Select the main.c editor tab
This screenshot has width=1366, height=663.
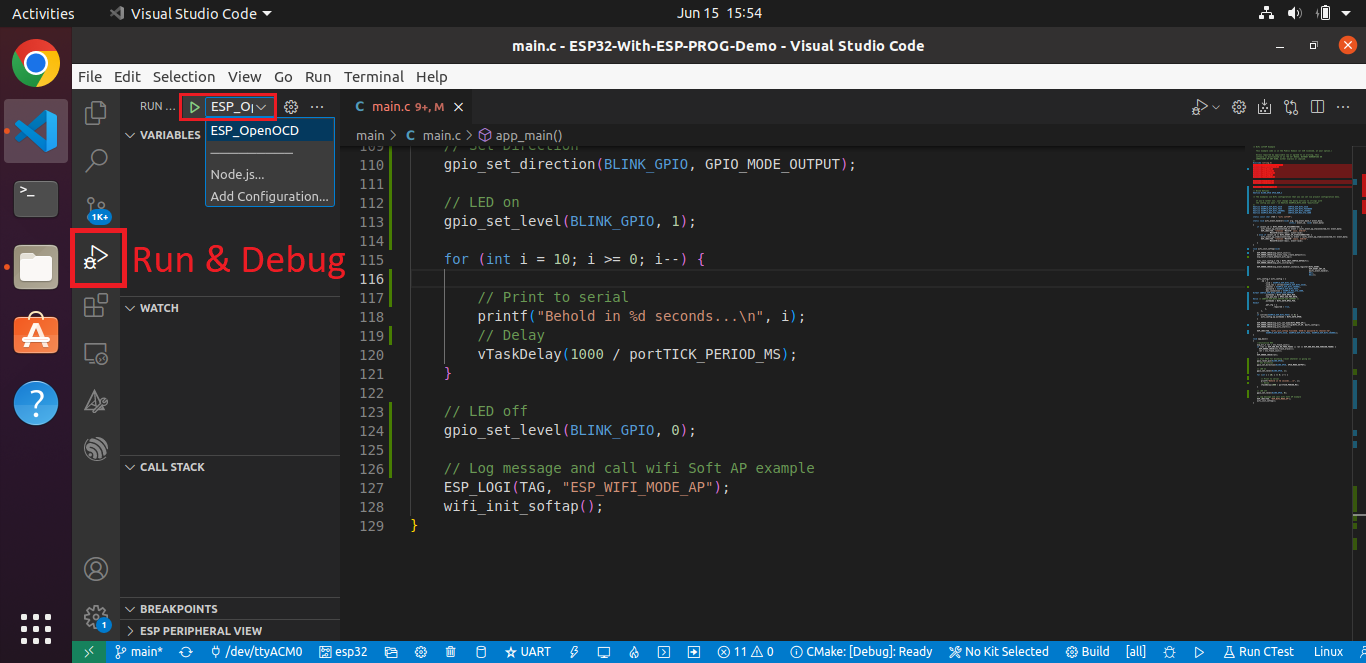[407, 107]
